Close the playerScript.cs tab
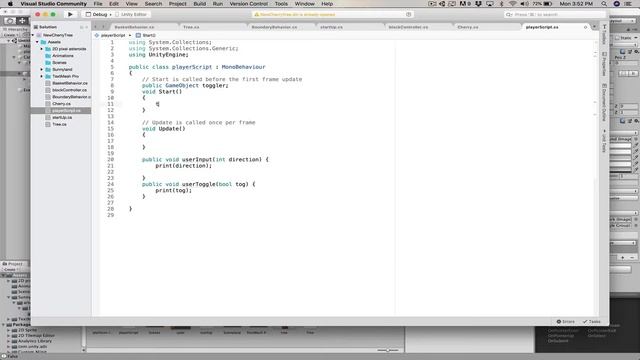Image resolution: width=640 pixels, height=360 pixels. coord(585,27)
